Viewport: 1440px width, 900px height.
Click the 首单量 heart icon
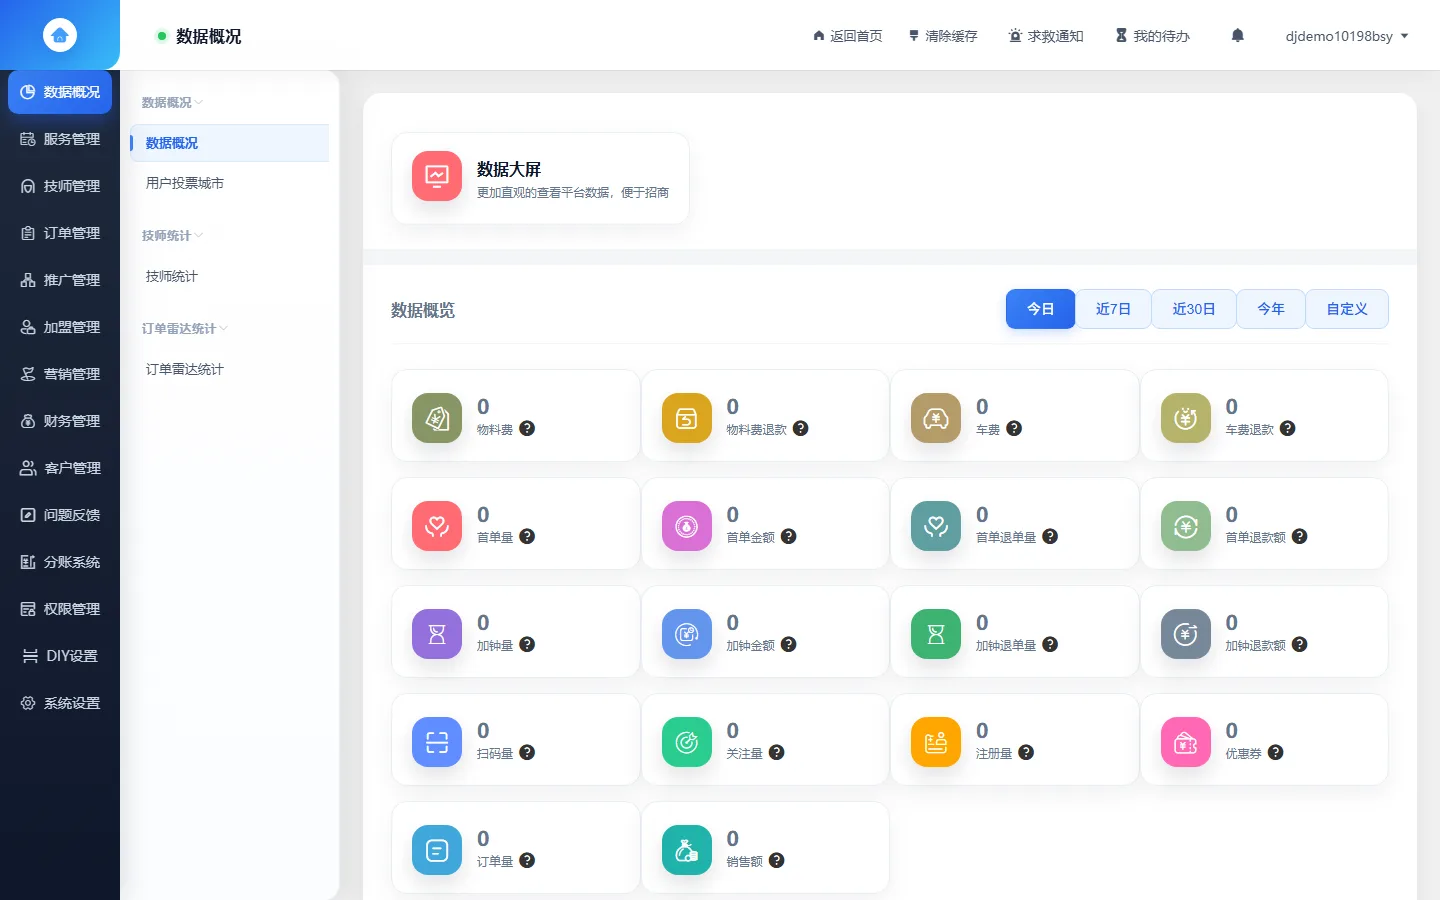(x=437, y=526)
